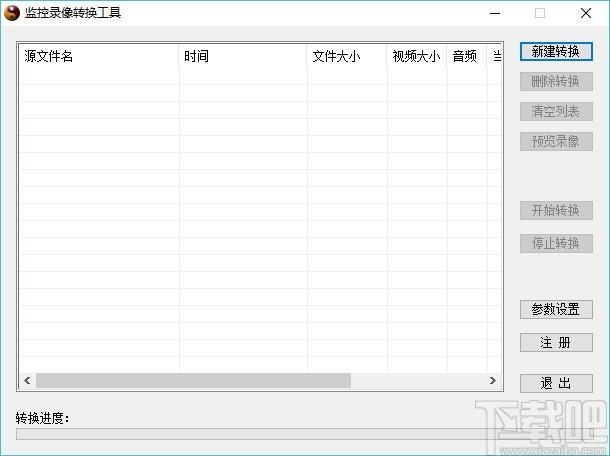Stop conversion with 停止转换 button
The height and width of the screenshot is (456, 610).
point(556,244)
